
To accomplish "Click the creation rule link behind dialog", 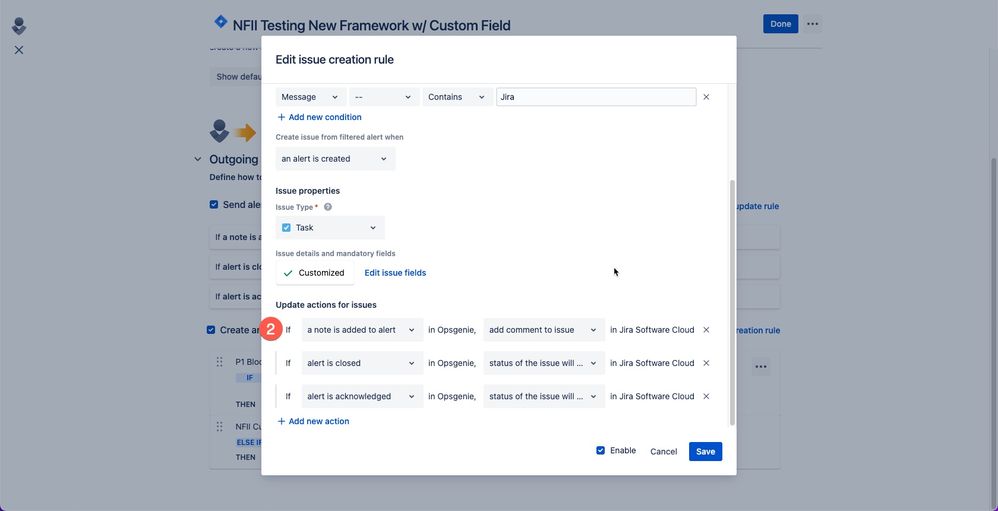I will (x=758, y=331).
